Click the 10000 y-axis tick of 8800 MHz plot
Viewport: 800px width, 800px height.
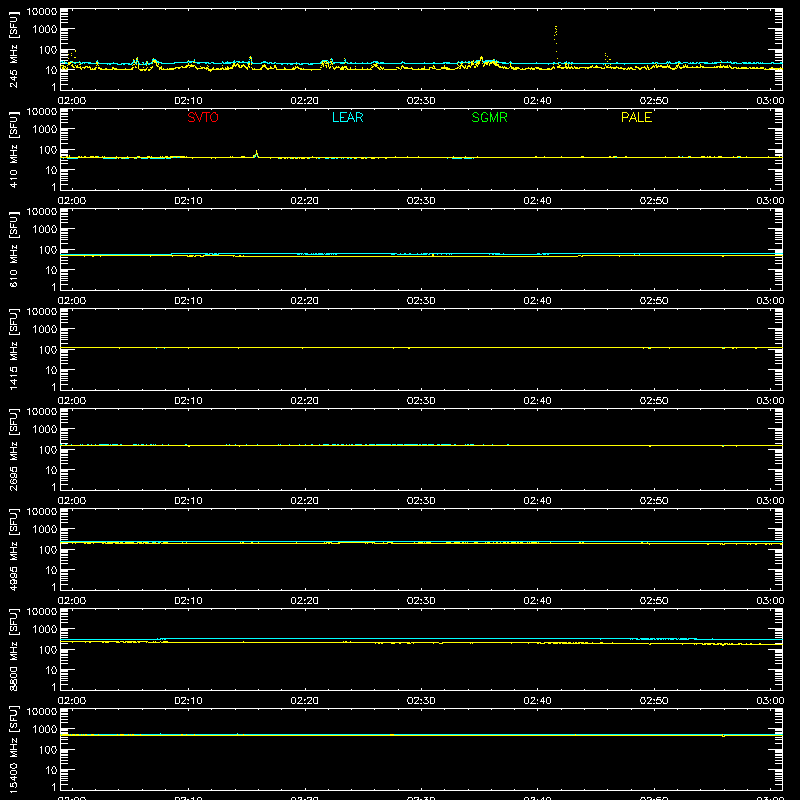[42, 612]
